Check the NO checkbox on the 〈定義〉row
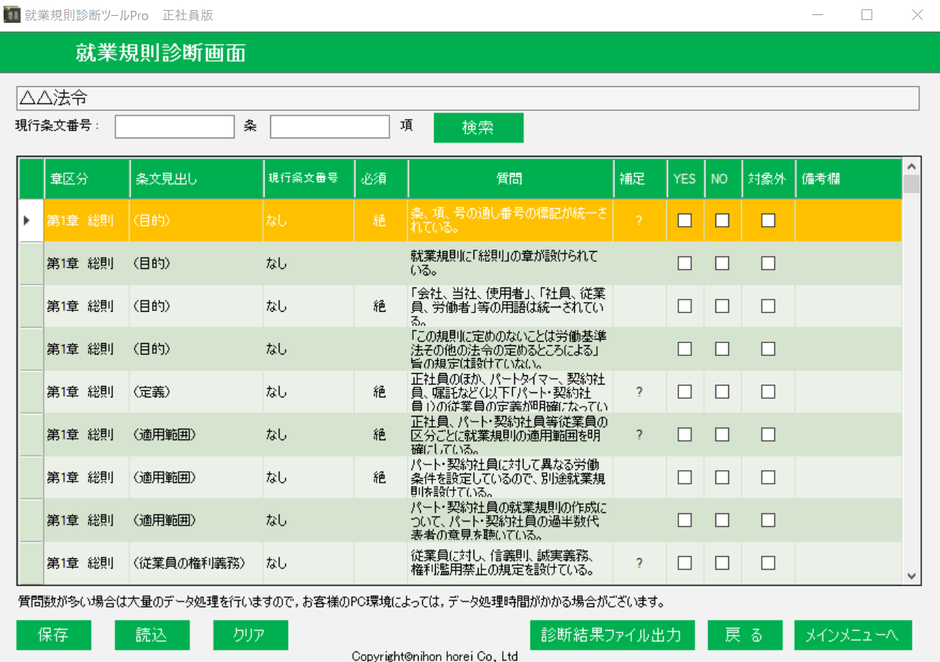This screenshot has width=940, height=662. click(722, 392)
